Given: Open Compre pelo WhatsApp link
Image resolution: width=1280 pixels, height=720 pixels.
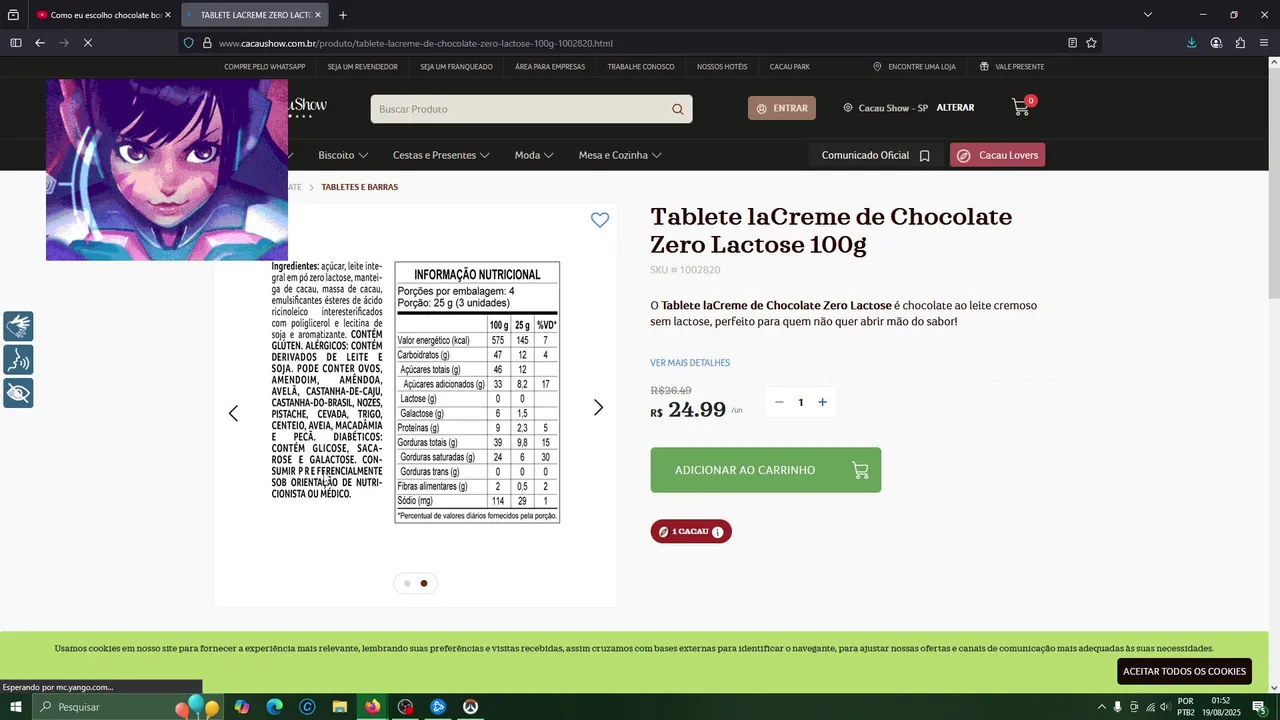Looking at the screenshot, I should (x=264, y=67).
